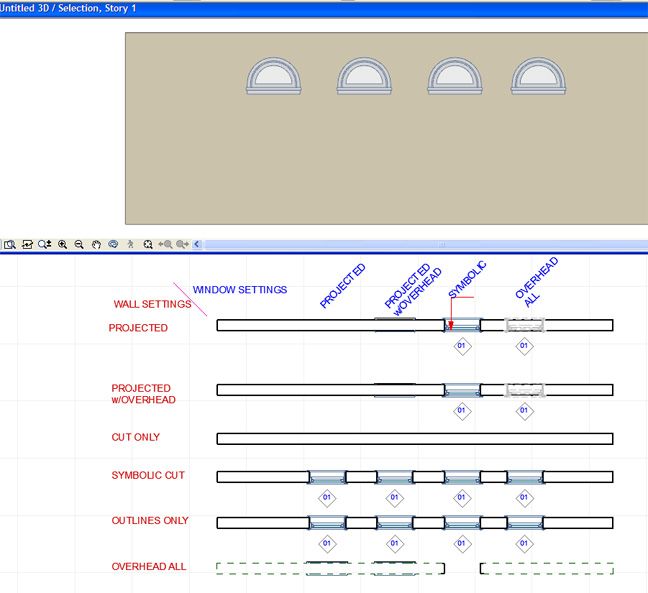Click third 01 marker in OUTLINES ONLY row
Screen dimensions: 648x593
[462, 543]
